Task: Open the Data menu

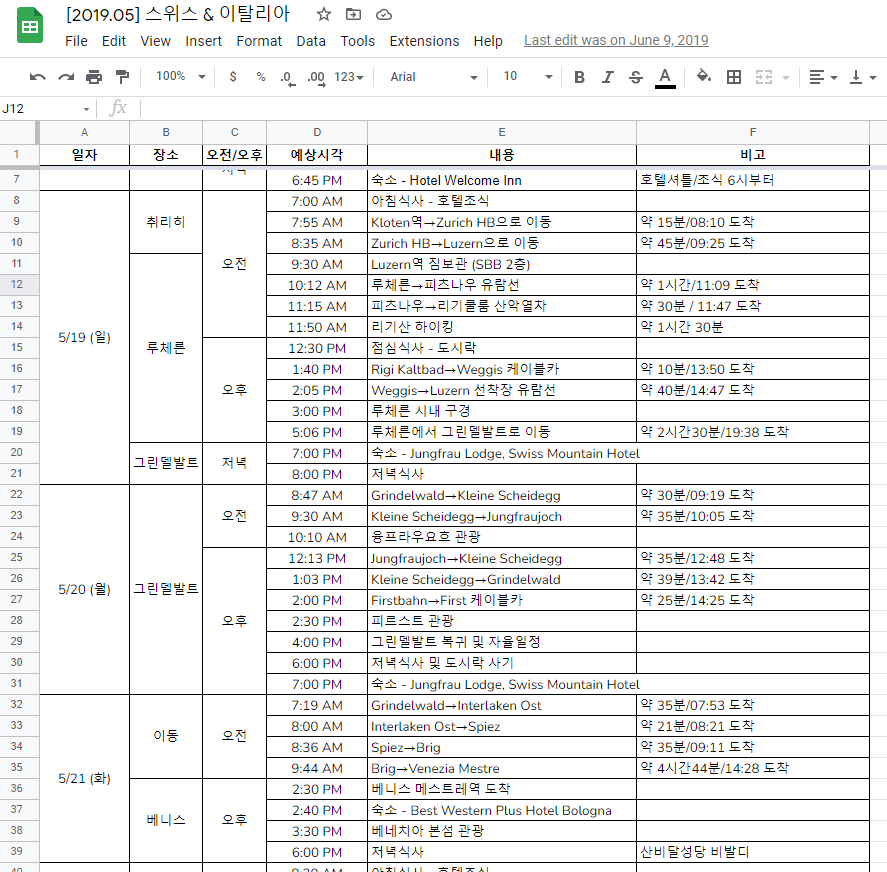Action: [x=311, y=41]
